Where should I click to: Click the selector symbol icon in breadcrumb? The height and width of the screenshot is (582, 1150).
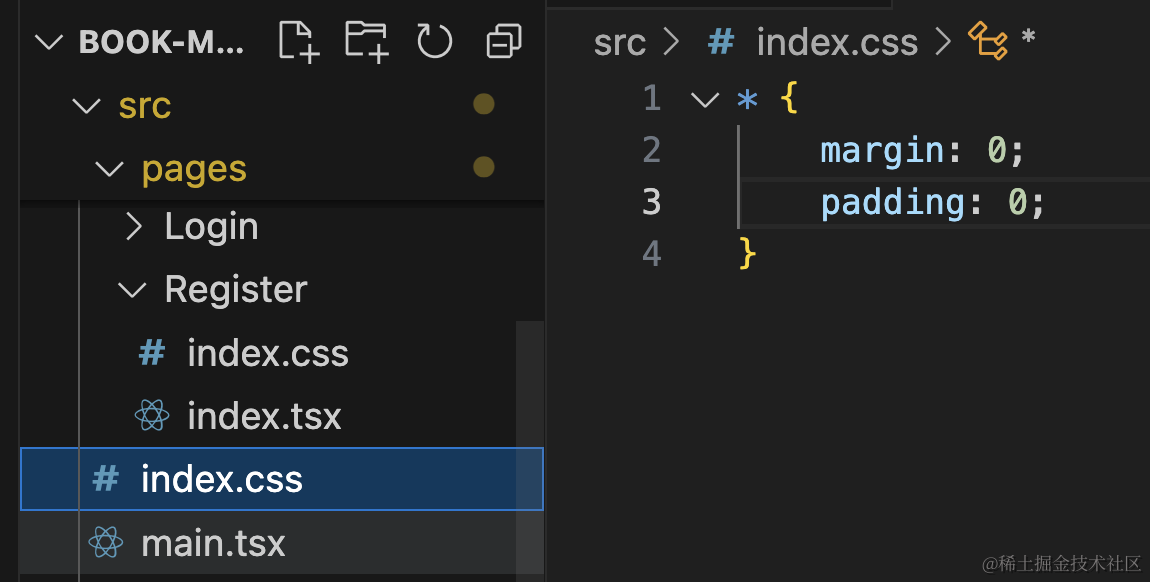click(x=987, y=42)
